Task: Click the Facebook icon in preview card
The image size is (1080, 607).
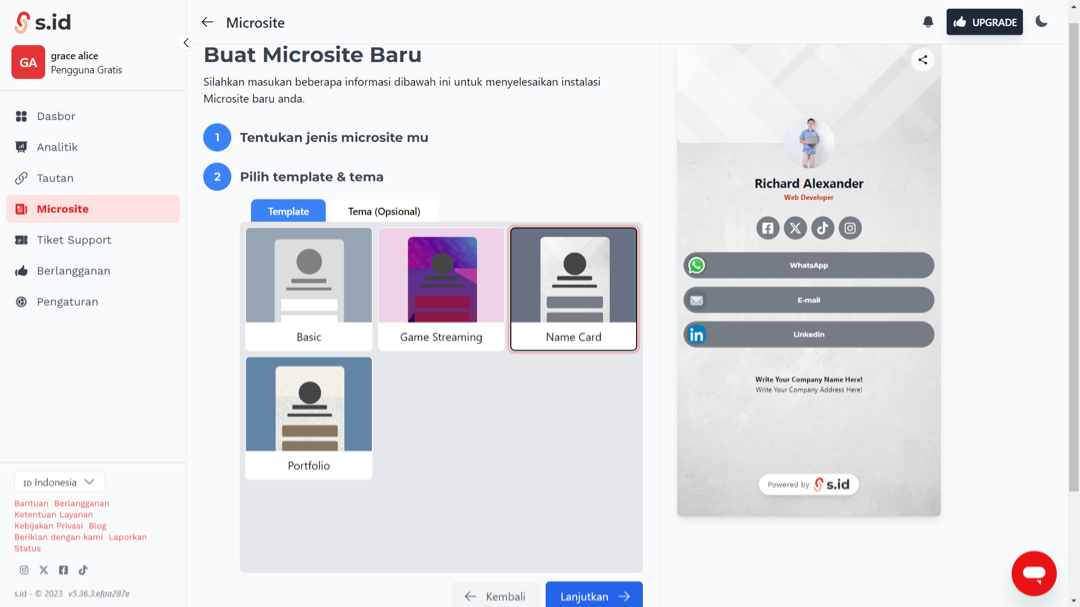Action: pos(767,228)
